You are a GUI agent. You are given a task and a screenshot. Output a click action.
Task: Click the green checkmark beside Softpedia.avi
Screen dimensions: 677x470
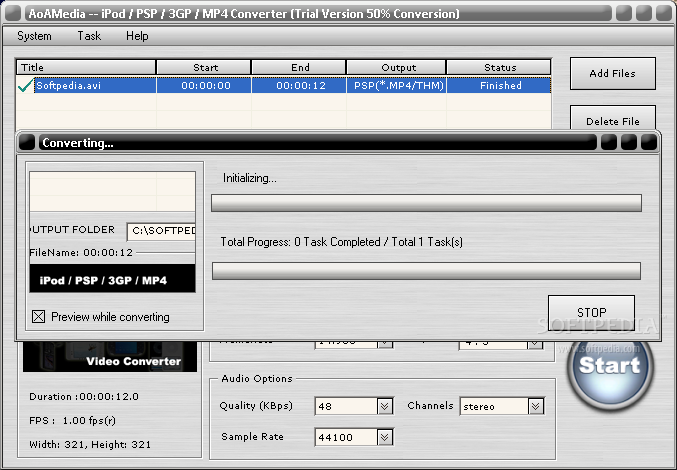[x=26, y=85]
